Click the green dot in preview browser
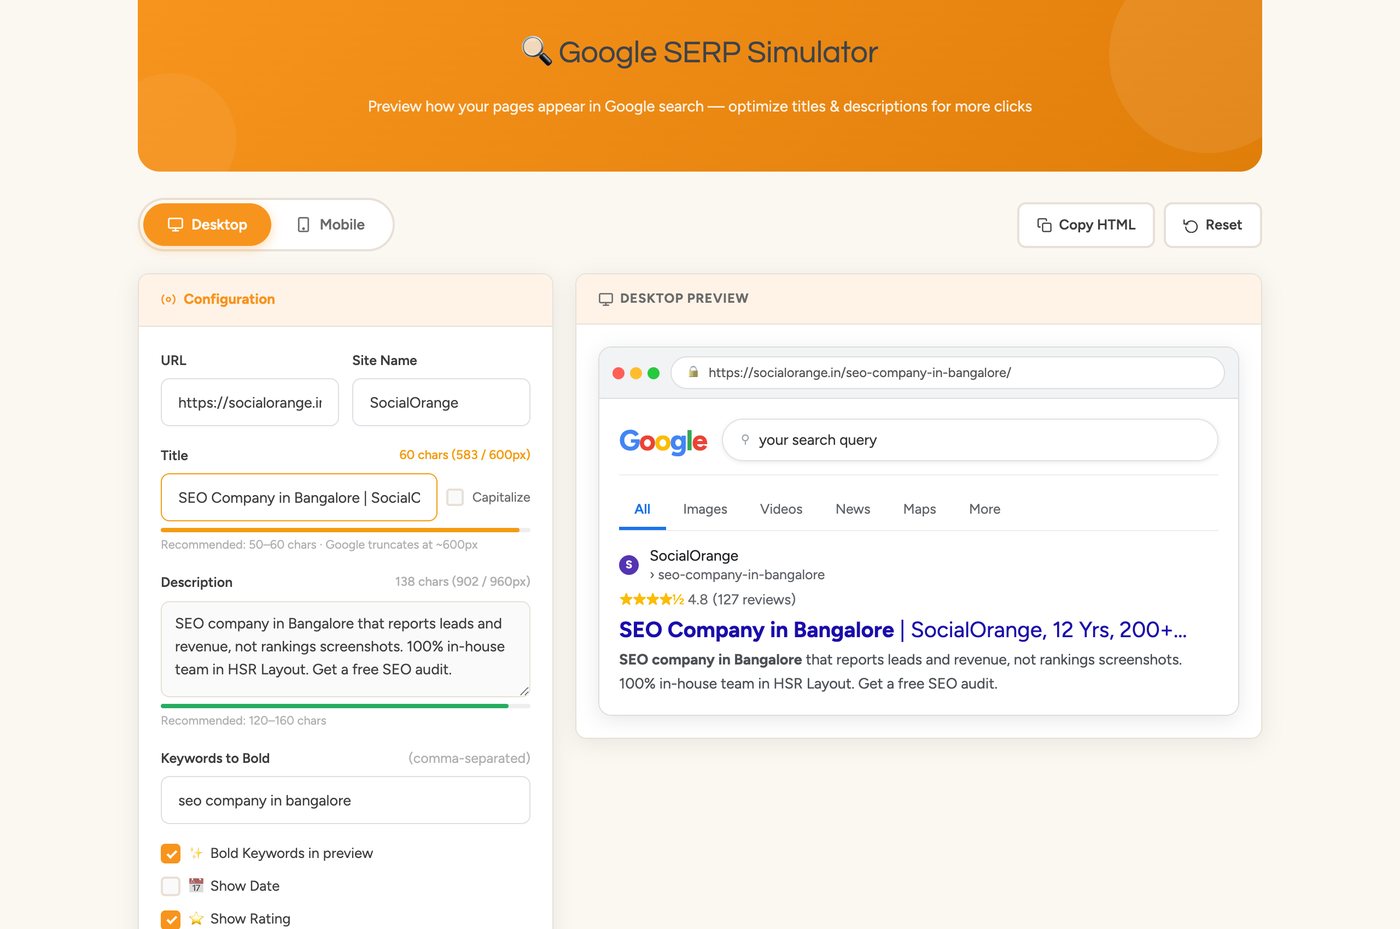 (653, 373)
